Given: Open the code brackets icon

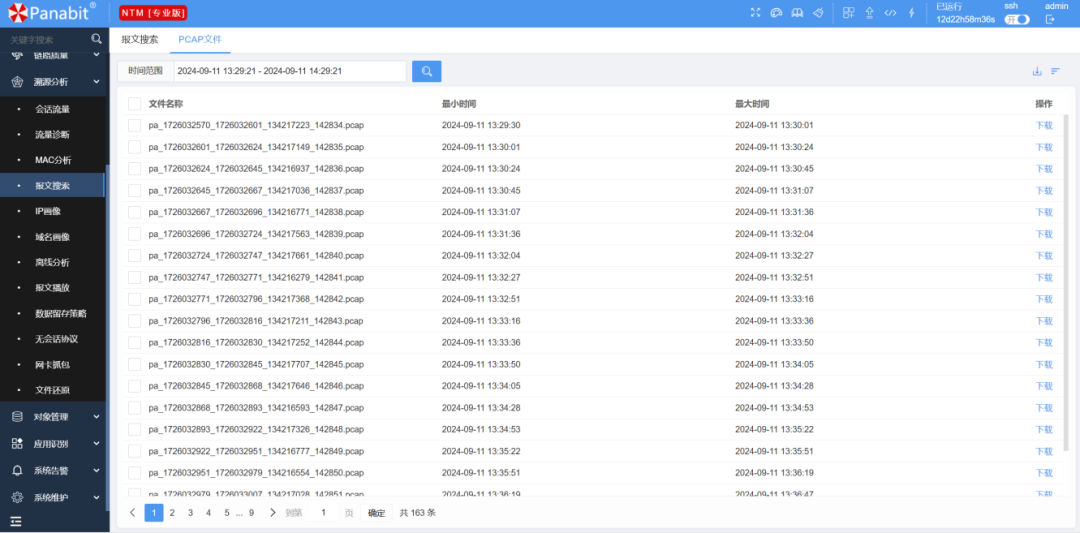Looking at the screenshot, I should [x=890, y=12].
